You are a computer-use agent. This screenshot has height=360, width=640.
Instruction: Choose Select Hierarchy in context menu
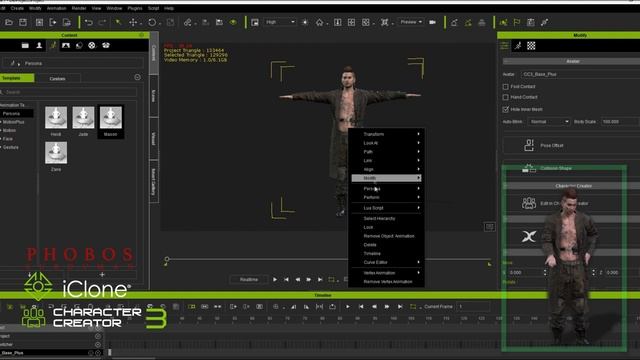pyautogui.click(x=379, y=218)
